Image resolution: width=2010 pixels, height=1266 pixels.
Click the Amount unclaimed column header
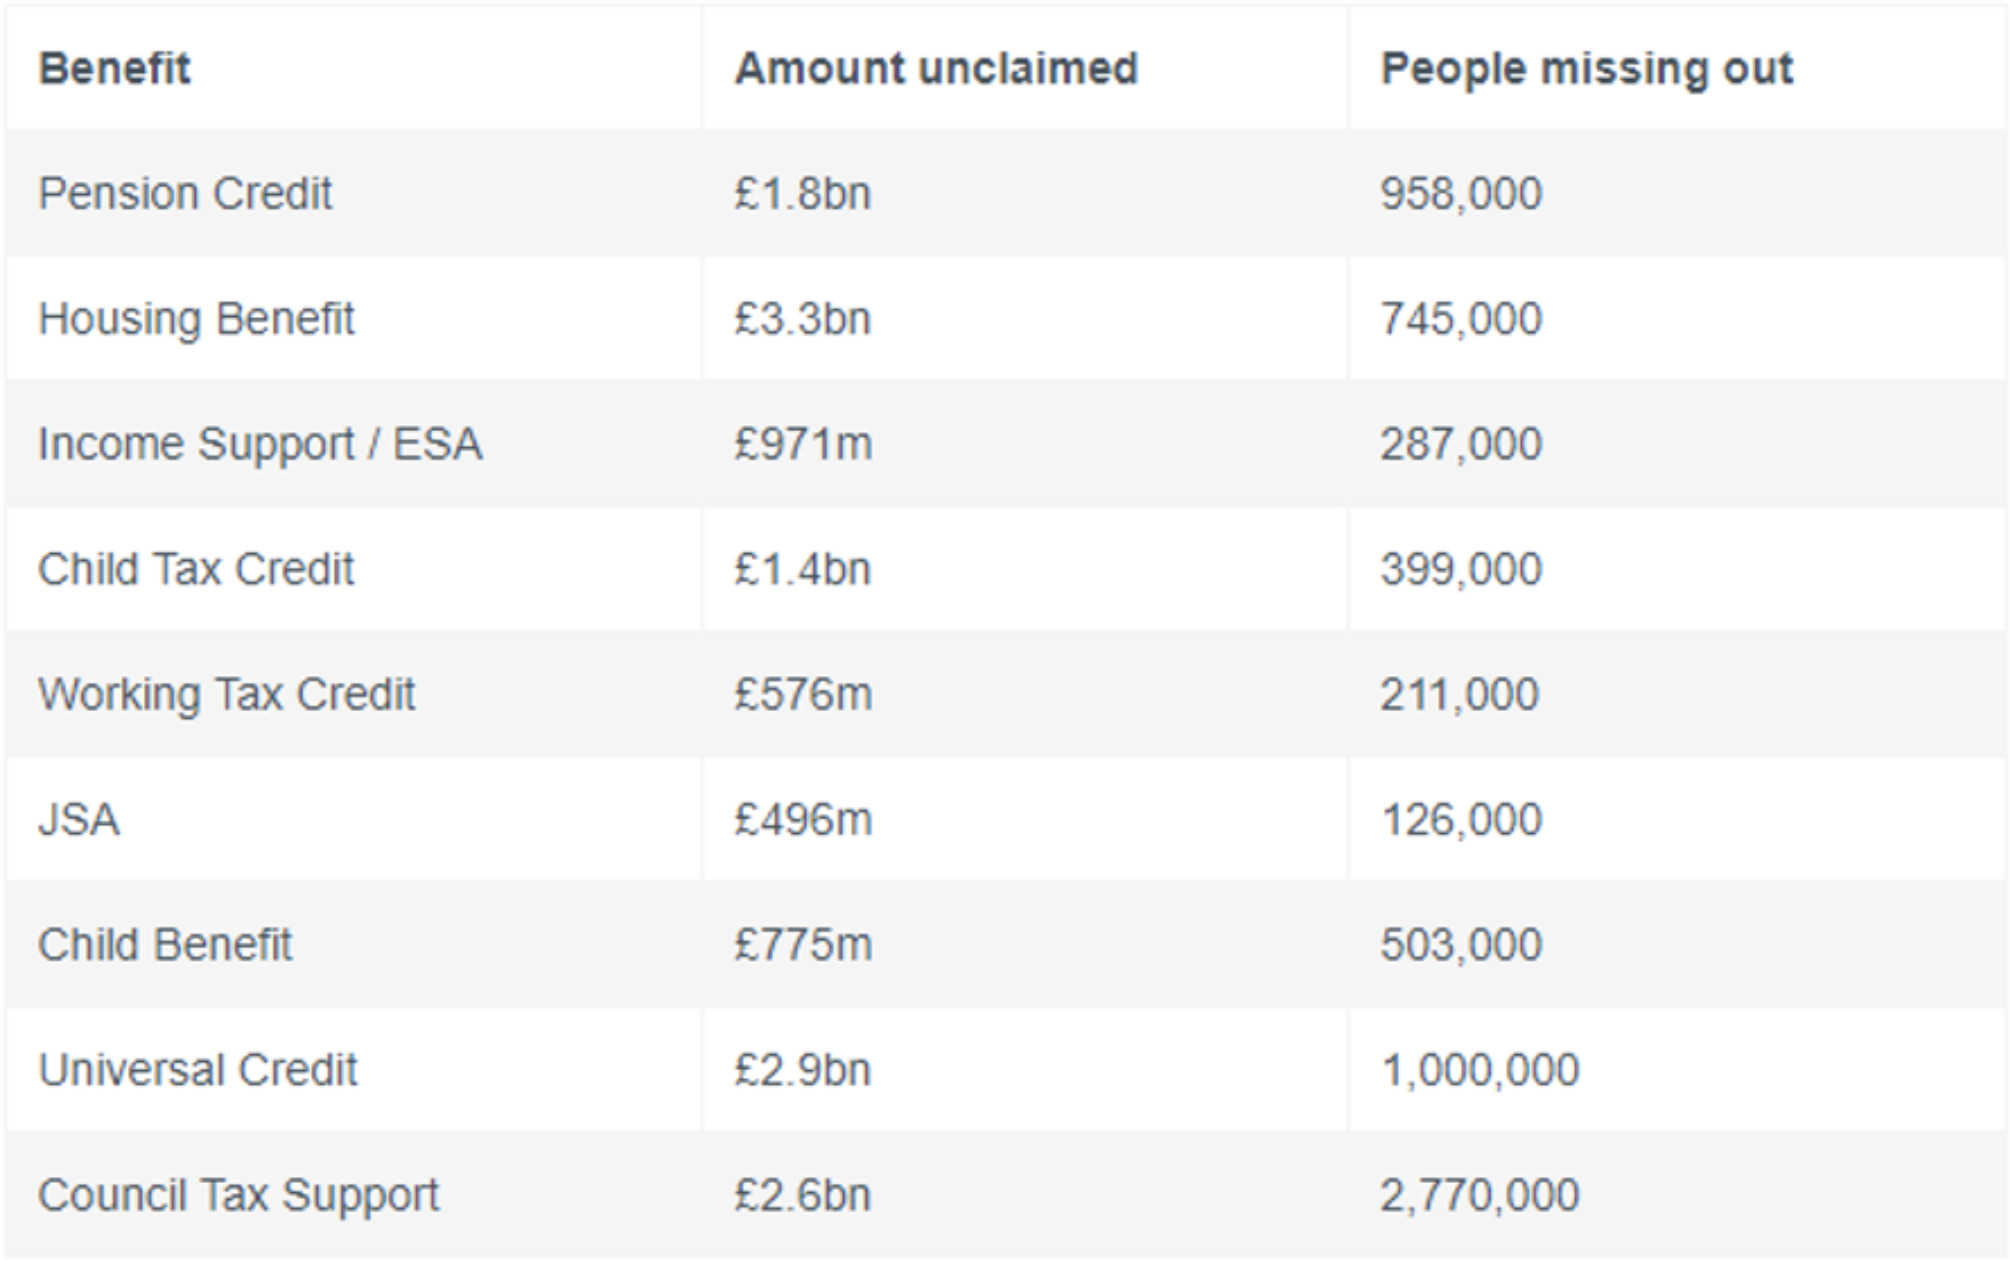click(x=936, y=69)
